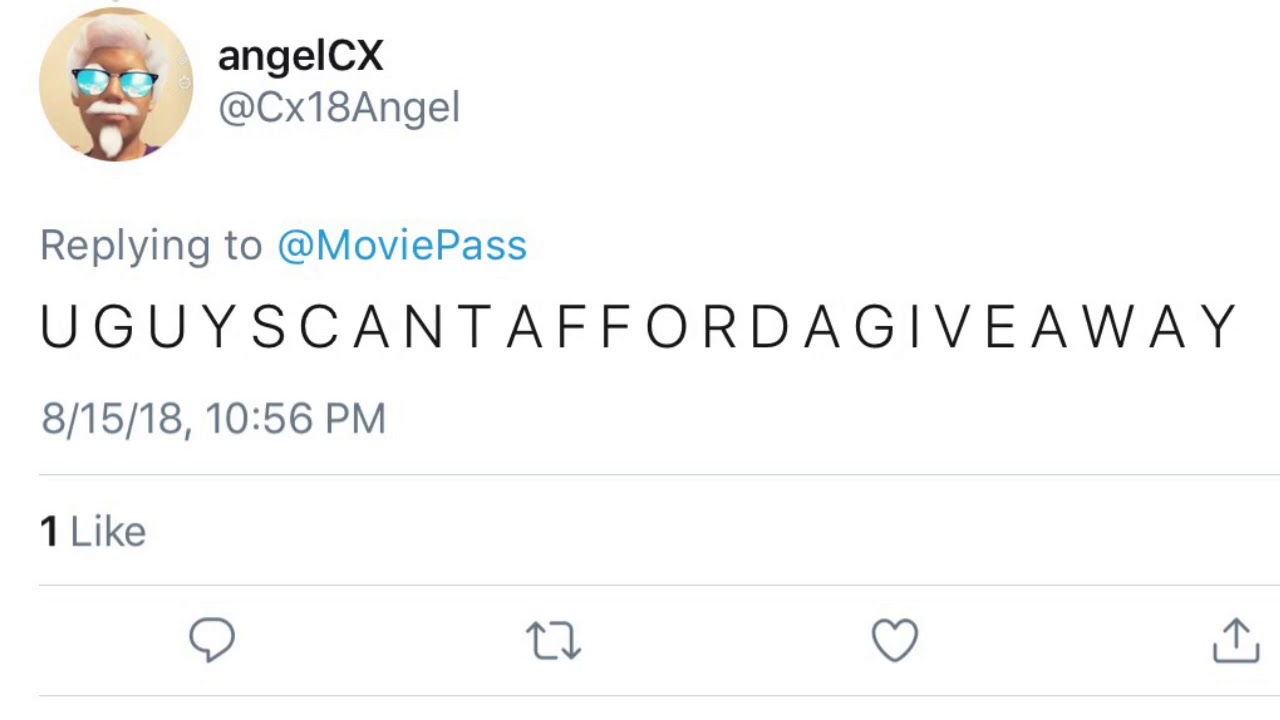Click the 10:56 PM time text
The width and height of the screenshot is (1280, 720).
[296, 419]
